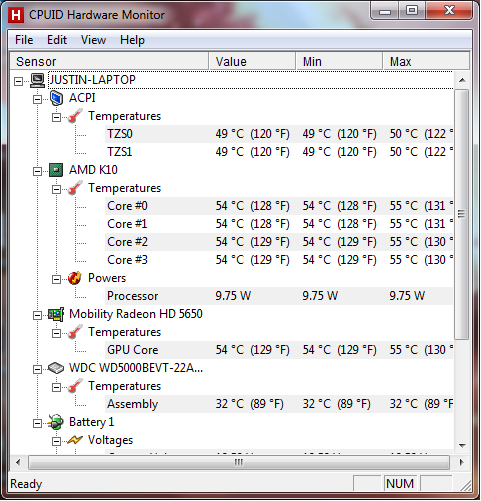Select the Core #3 row
This screenshot has height=501, width=481.
click(279, 260)
